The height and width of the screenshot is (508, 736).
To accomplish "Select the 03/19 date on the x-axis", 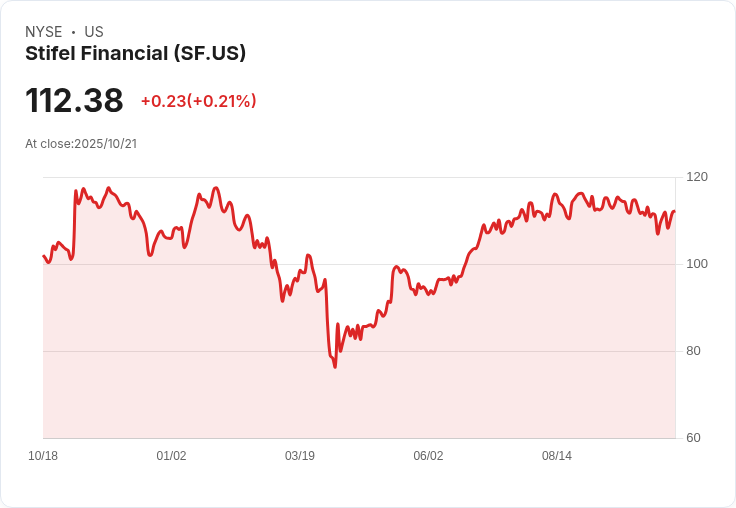I will pos(300,456).
